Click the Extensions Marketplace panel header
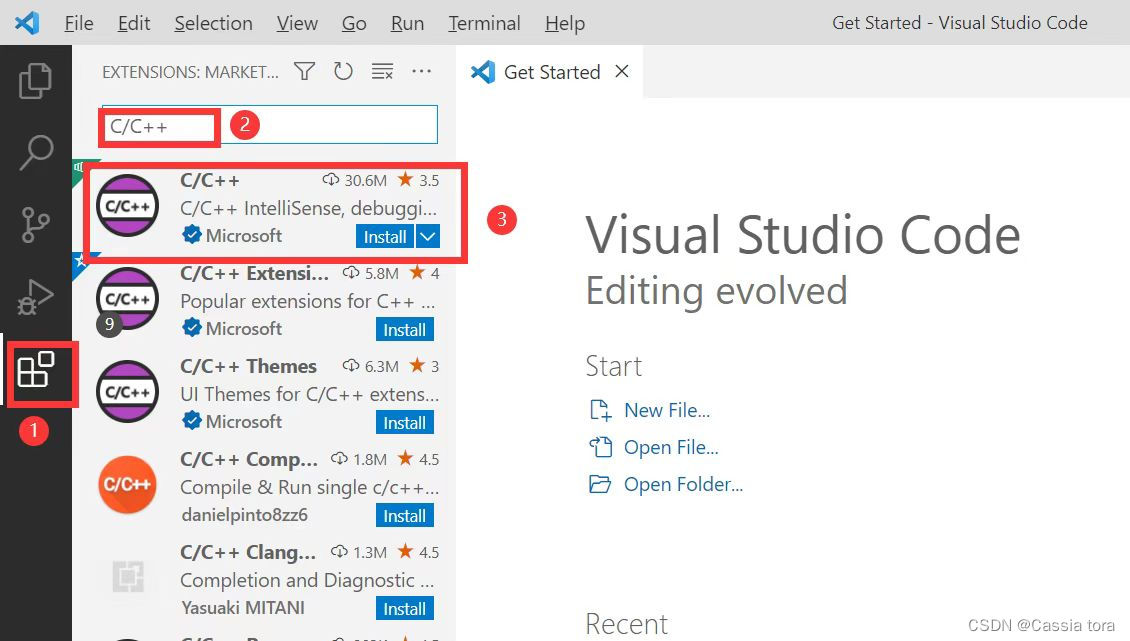Screen dimensions: 1130x641 point(190,72)
